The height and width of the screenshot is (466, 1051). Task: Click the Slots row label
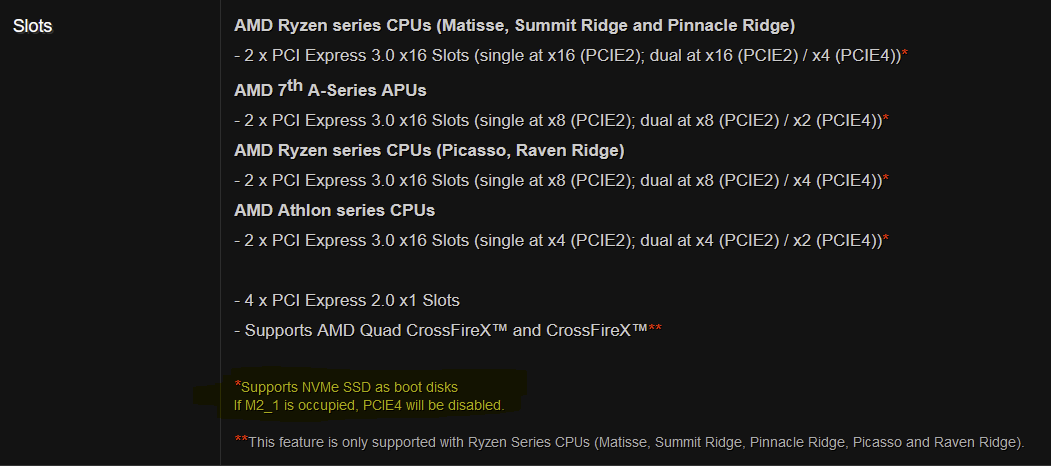[x=32, y=26]
